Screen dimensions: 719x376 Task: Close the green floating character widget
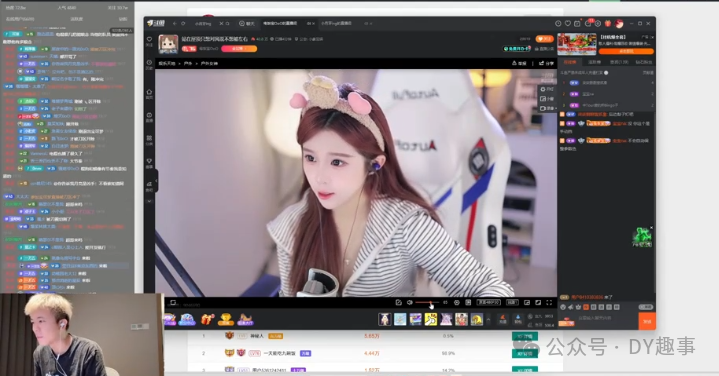[651, 228]
